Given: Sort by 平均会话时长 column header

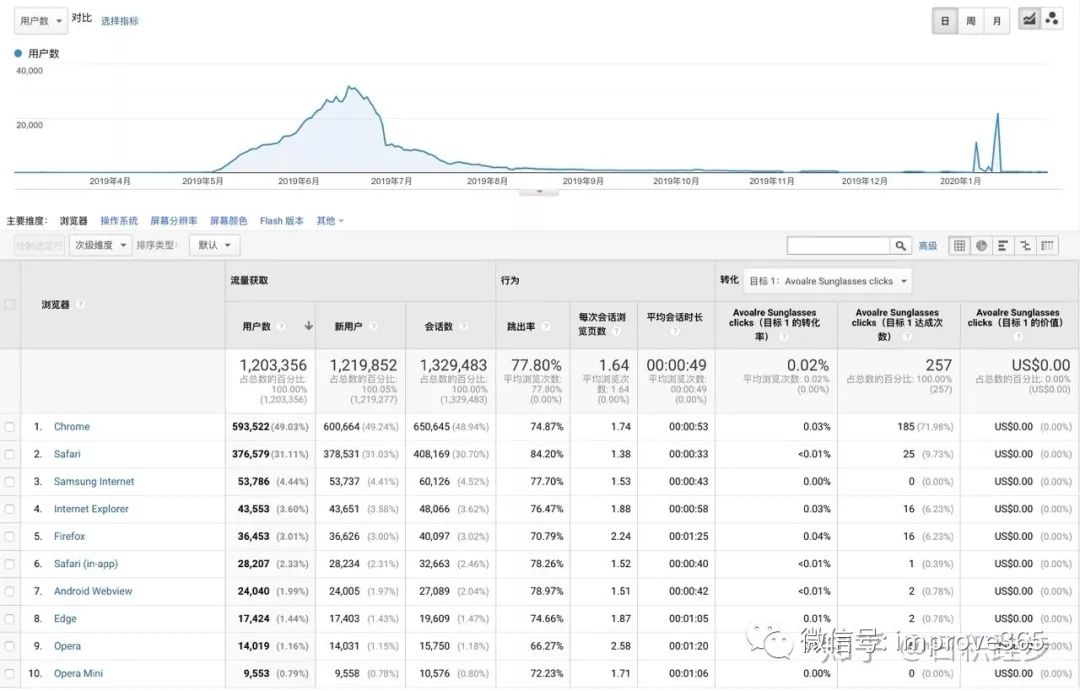Looking at the screenshot, I should click(x=674, y=318).
